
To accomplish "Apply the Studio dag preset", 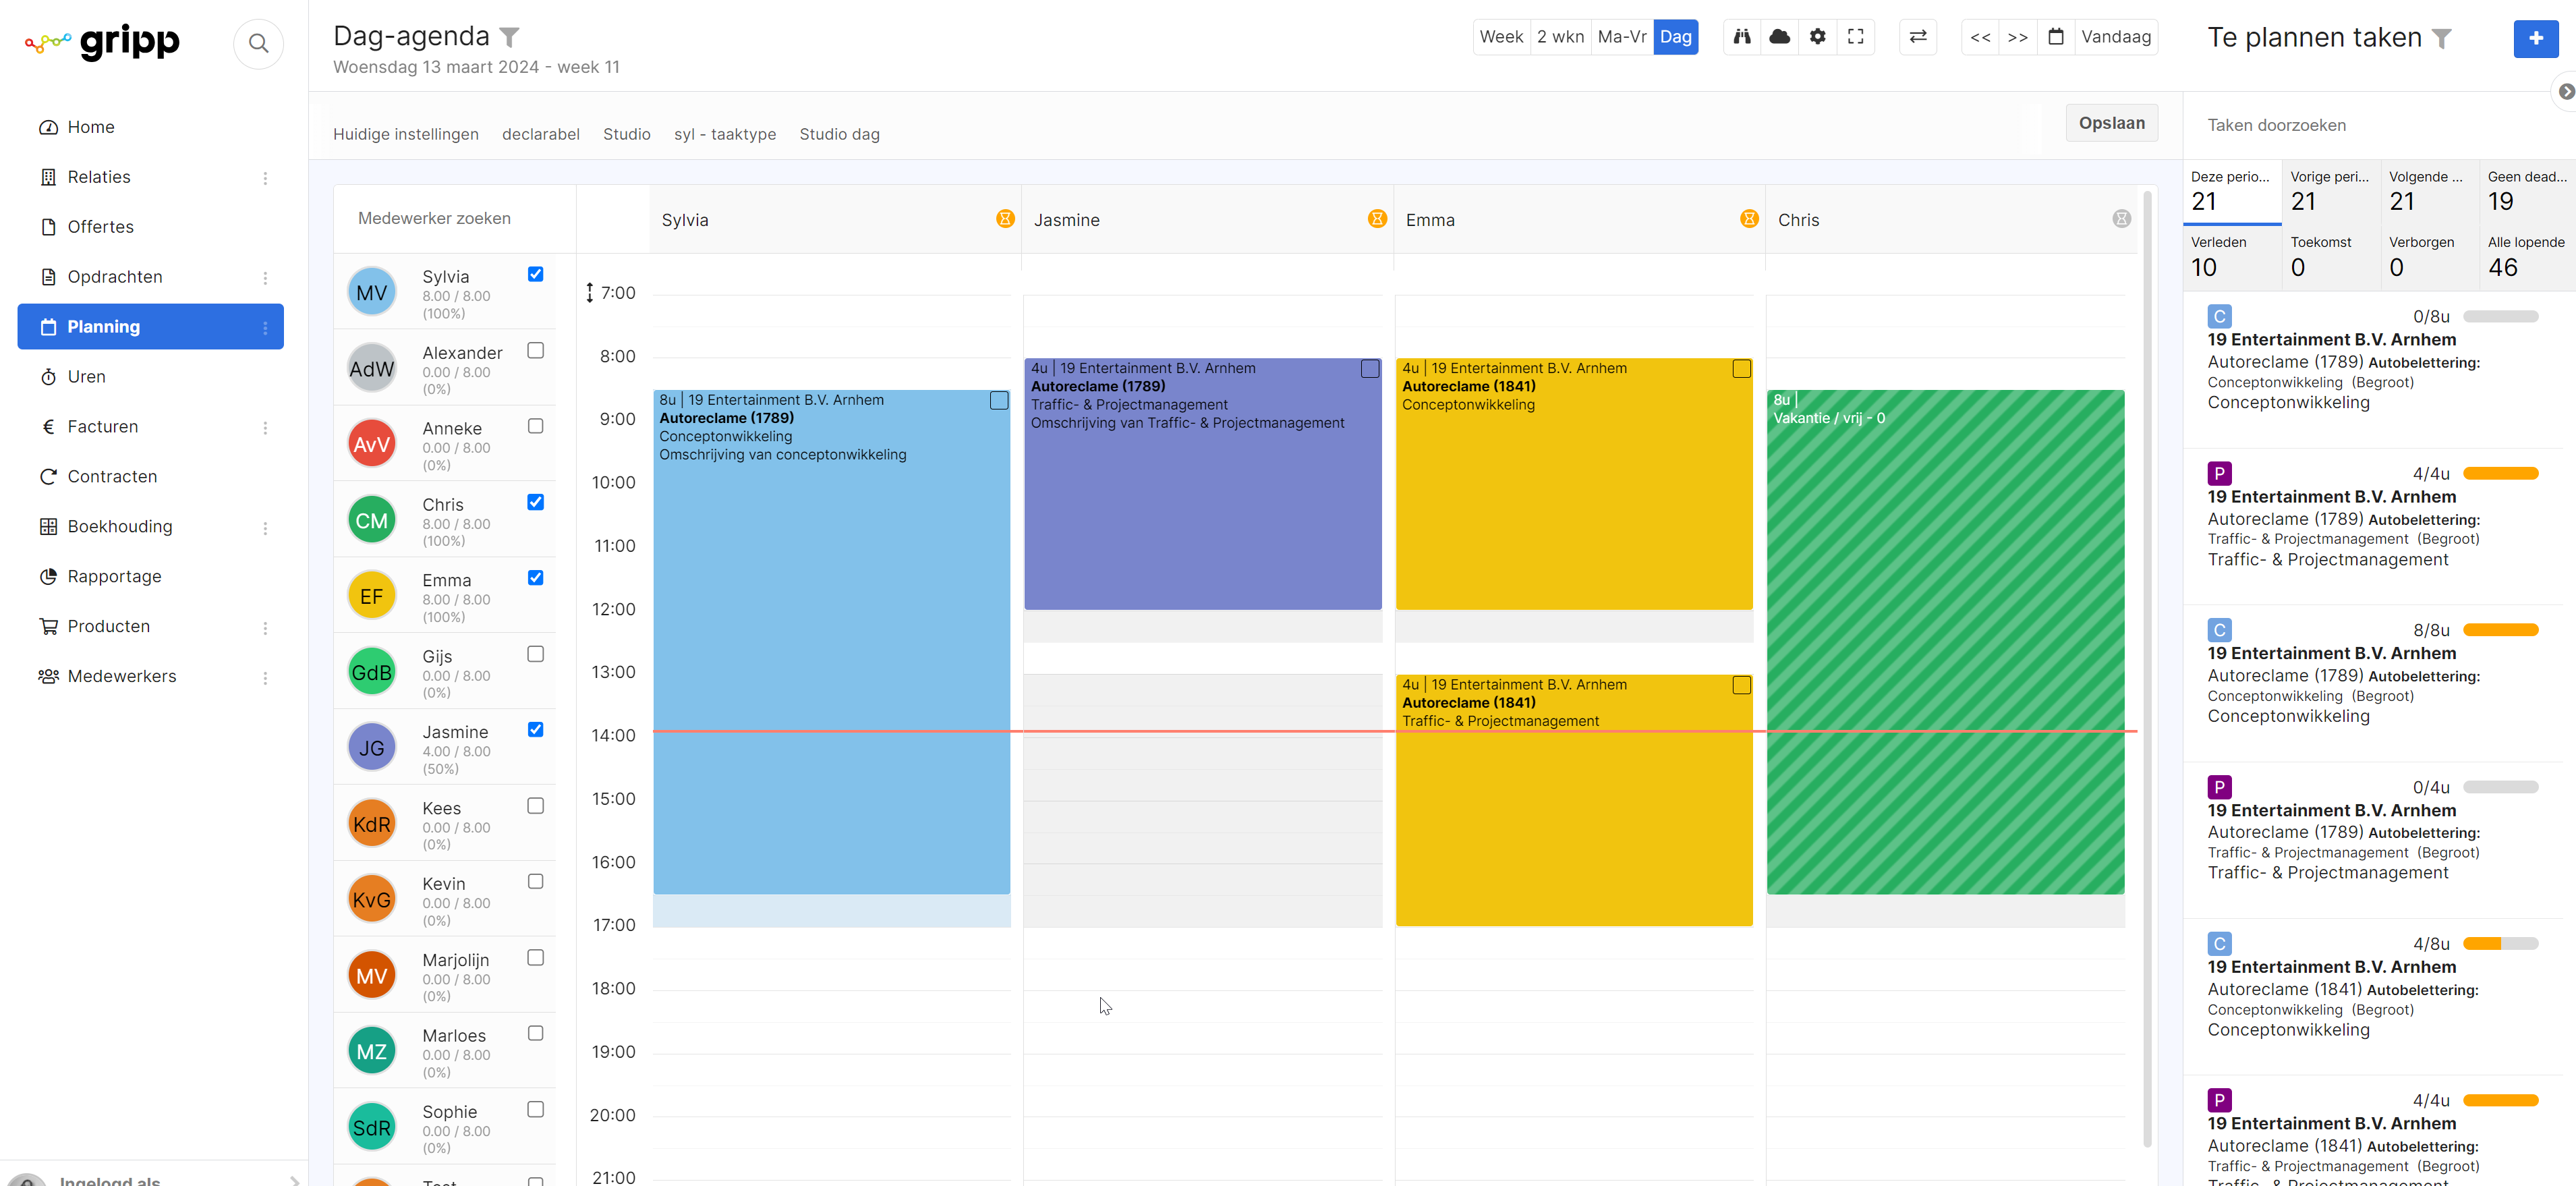I will (839, 134).
